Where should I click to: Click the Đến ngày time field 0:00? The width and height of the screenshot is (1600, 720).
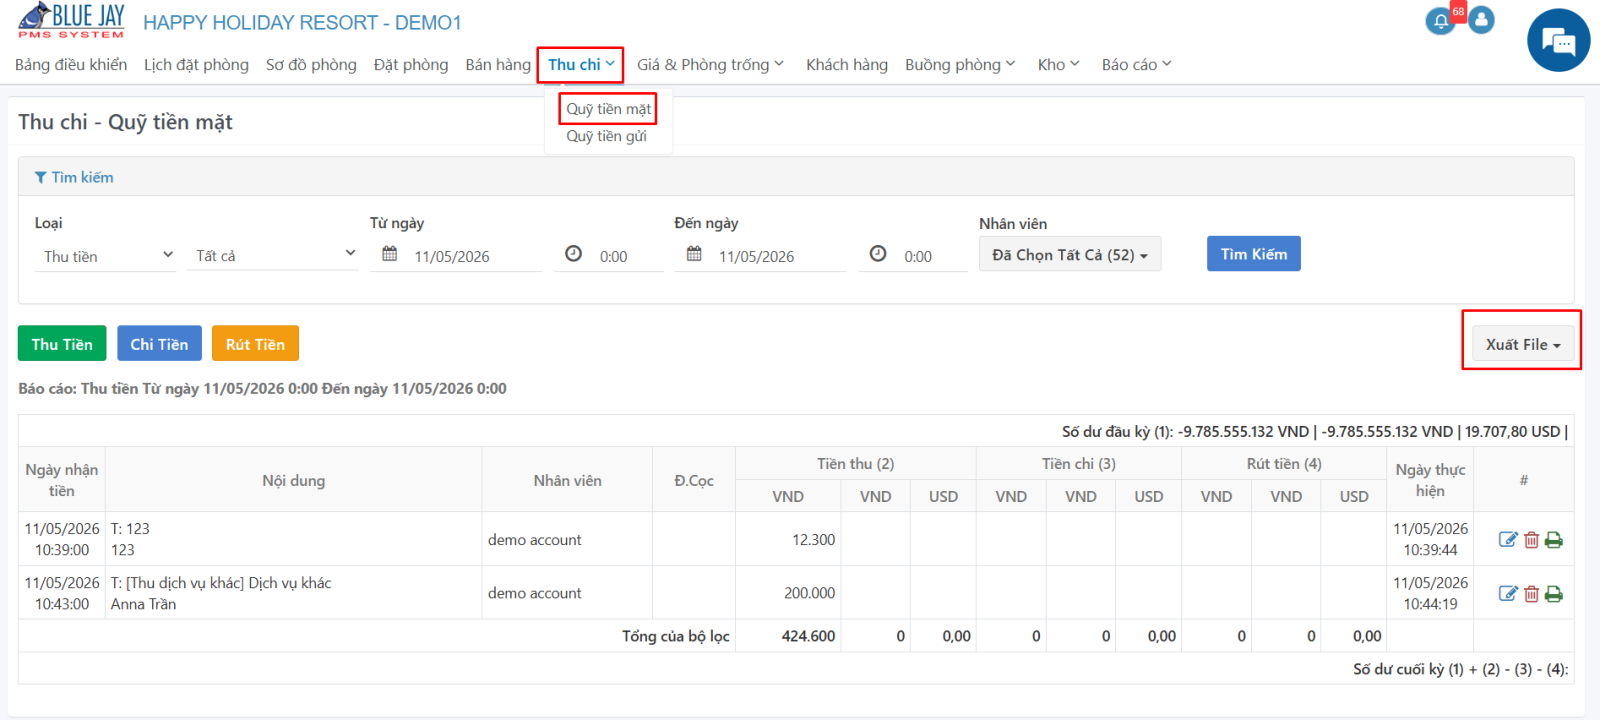[x=934, y=257]
